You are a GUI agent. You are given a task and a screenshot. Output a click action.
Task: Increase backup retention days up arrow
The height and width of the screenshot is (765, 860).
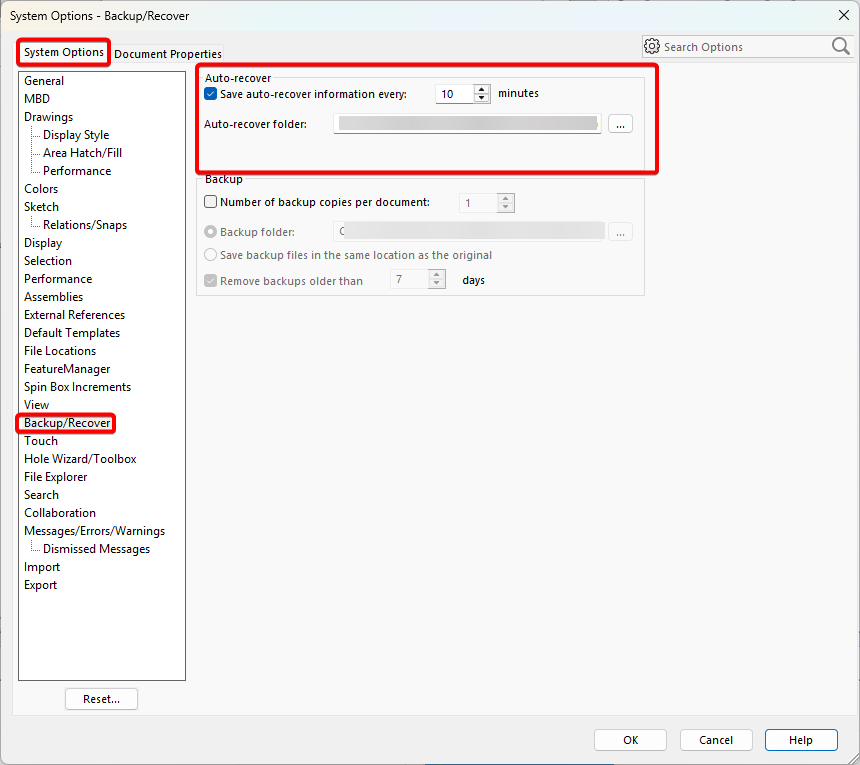pos(437,275)
